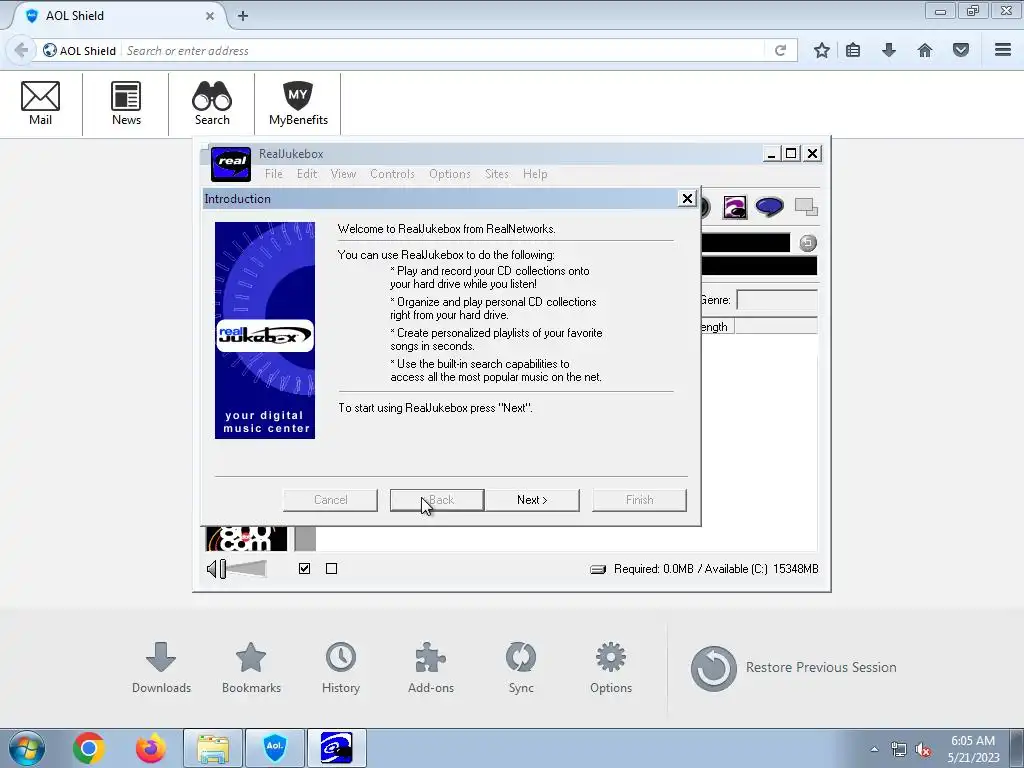Image resolution: width=1024 pixels, height=768 pixels.
Task: Close the Introduction dialog
Action: pos(687,199)
